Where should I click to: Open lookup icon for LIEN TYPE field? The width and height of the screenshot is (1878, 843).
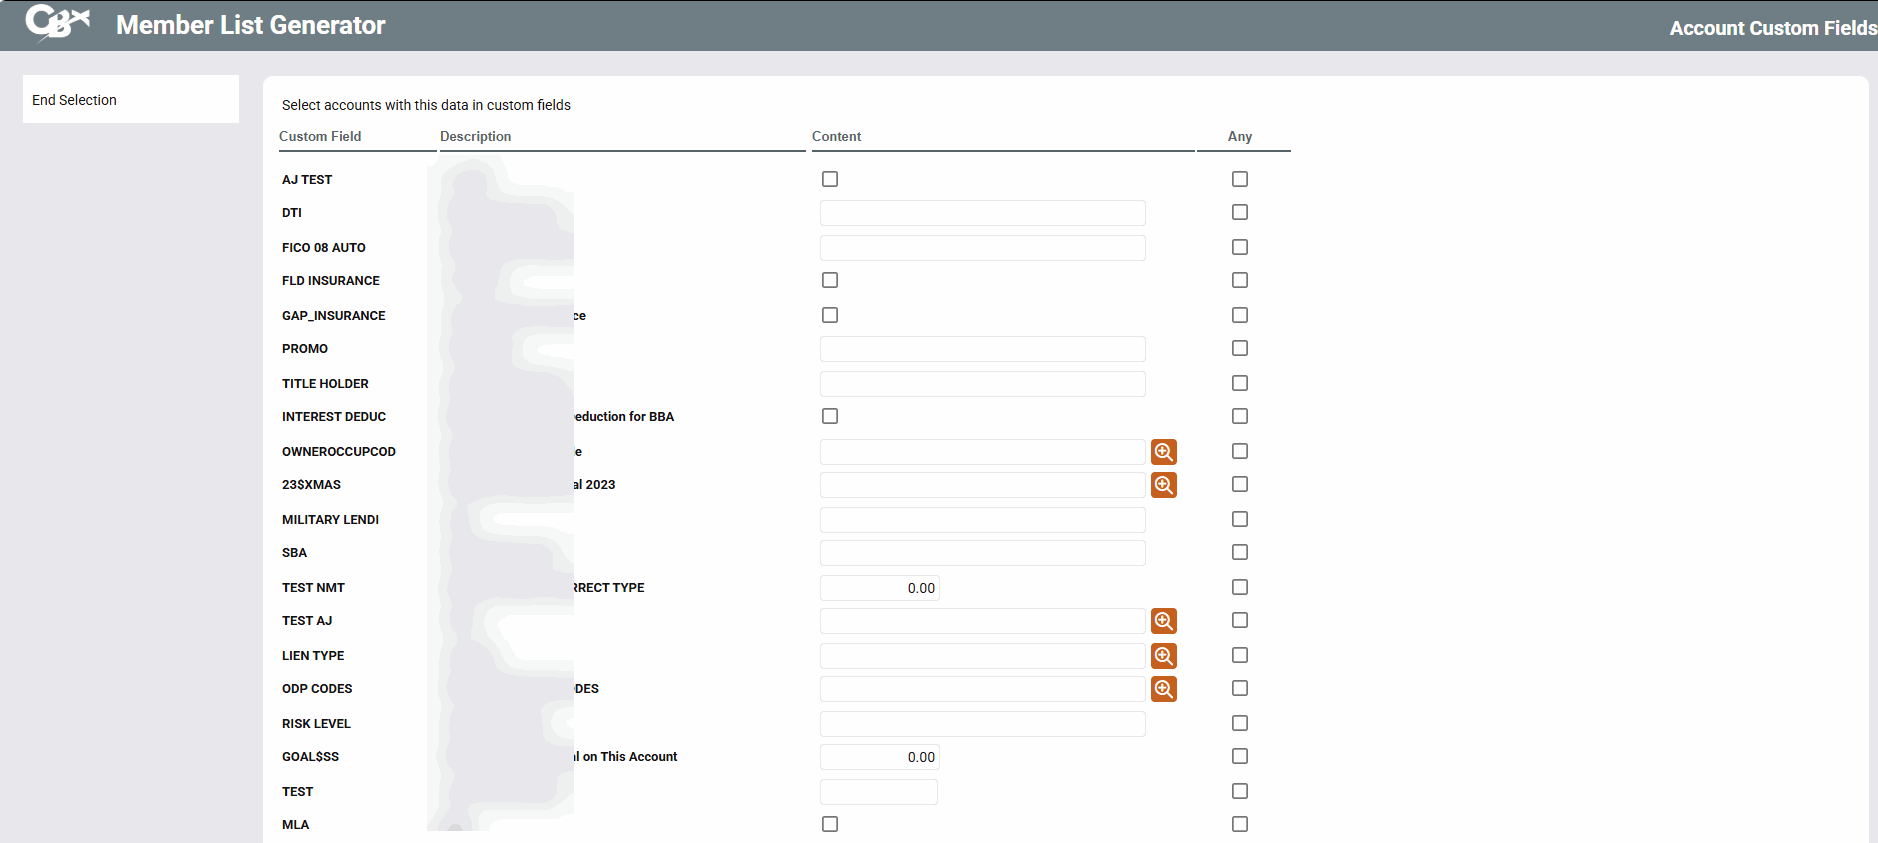click(1163, 656)
